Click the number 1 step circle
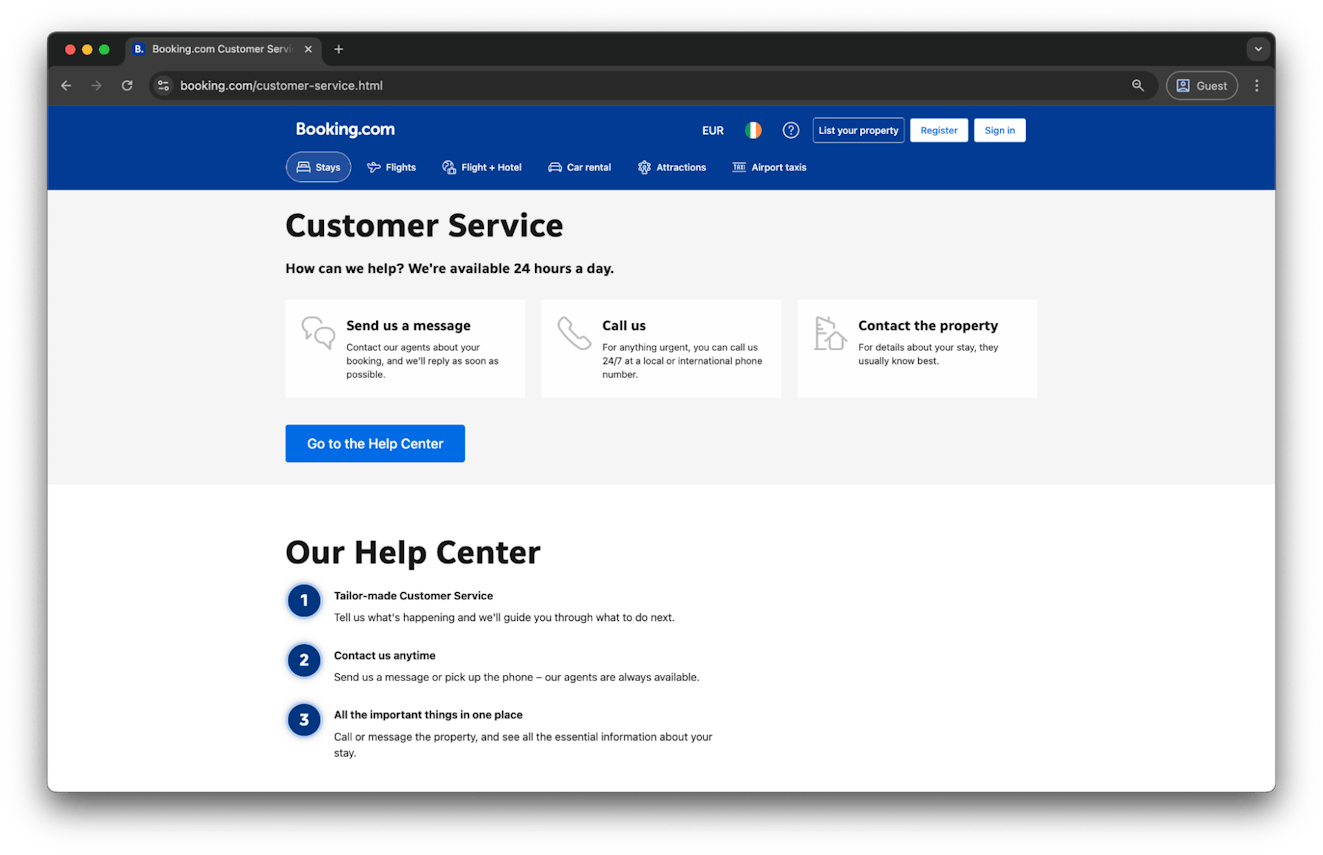 click(x=304, y=601)
